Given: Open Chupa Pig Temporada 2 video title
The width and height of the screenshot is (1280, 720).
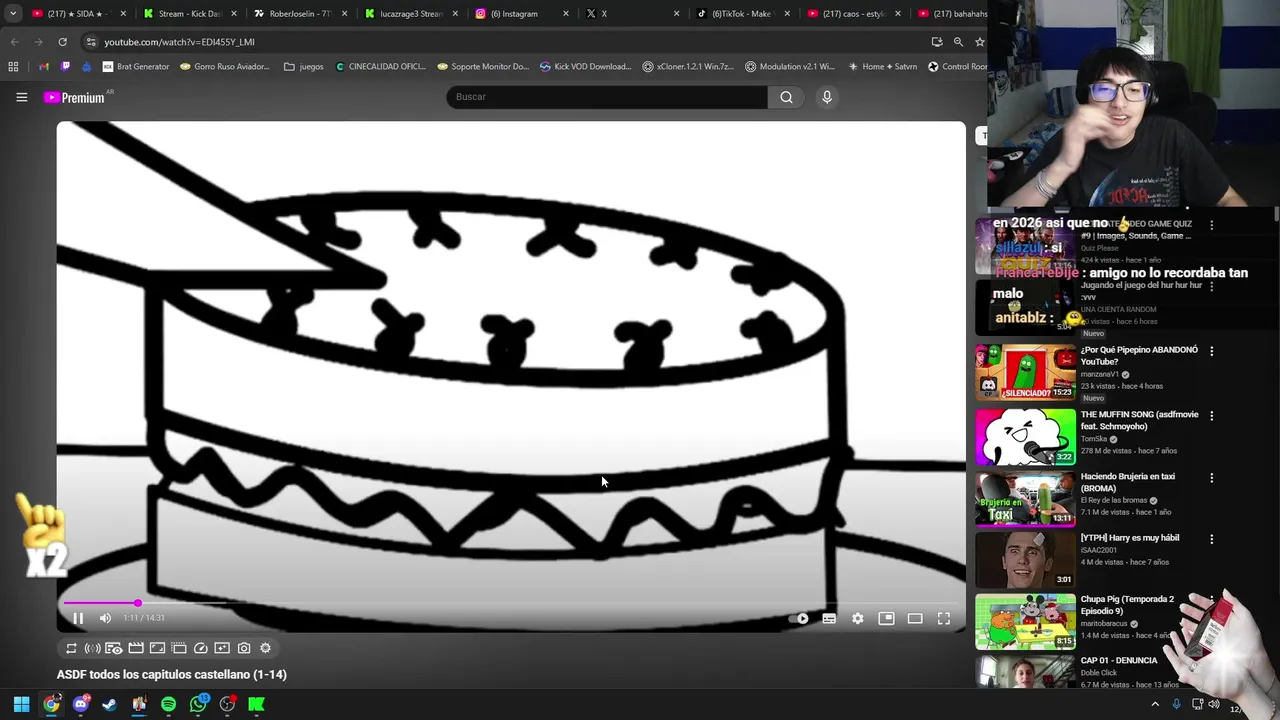Looking at the screenshot, I should [x=1127, y=605].
